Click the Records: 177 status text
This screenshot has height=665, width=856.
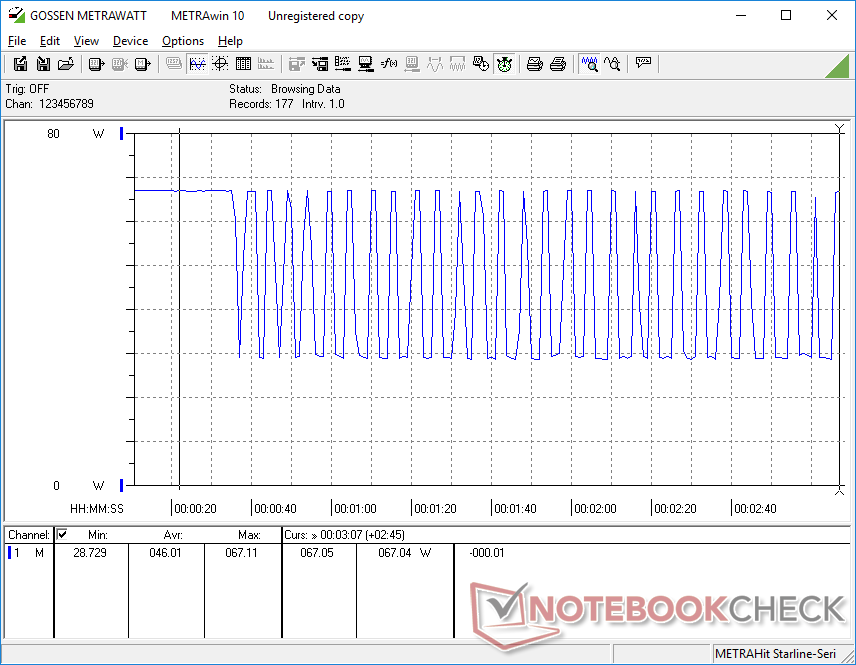(x=261, y=104)
